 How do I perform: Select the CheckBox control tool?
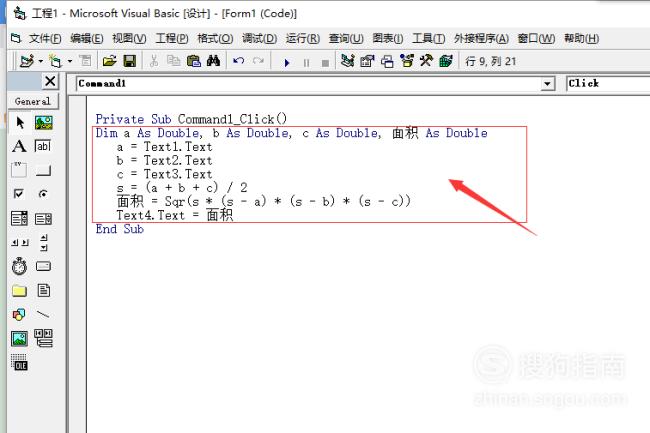(x=19, y=194)
